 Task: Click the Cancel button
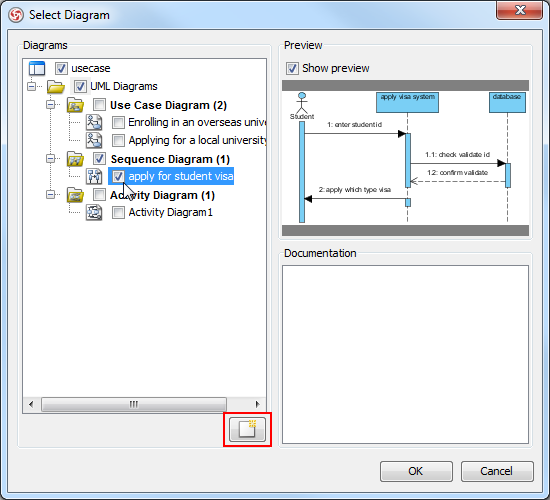pos(497,471)
